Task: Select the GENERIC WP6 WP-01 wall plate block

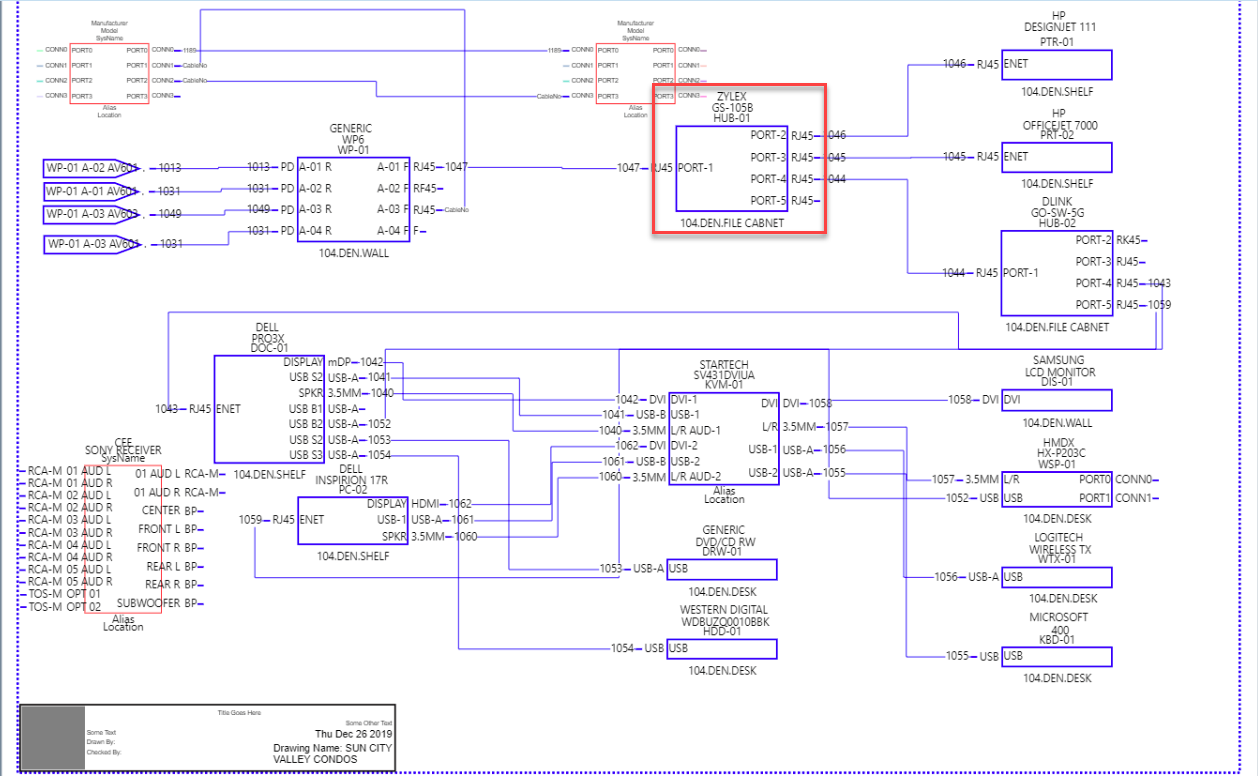Action: click(354, 200)
